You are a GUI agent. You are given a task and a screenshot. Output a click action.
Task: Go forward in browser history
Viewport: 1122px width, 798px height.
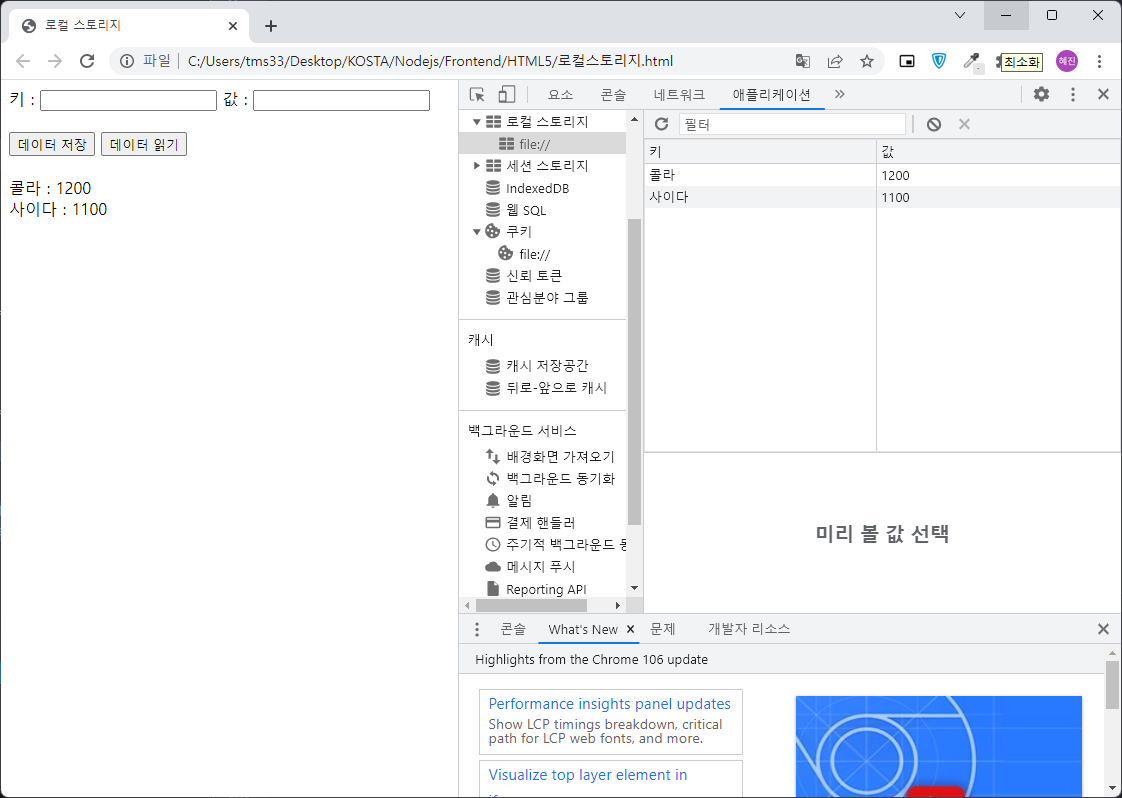pyautogui.click(x=55, y=61)
